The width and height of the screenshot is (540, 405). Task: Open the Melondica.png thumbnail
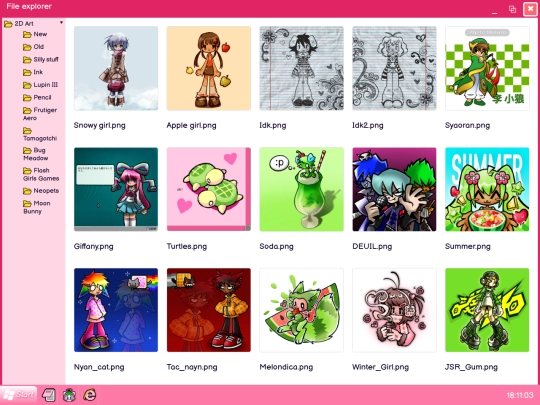click(x=301, y=310)
